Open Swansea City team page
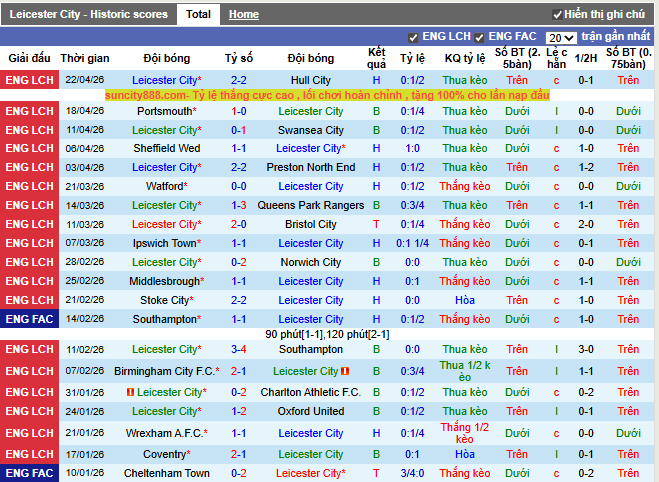This screenshot has height=482, width=659. pyautogui.click(x=310, y=130)
